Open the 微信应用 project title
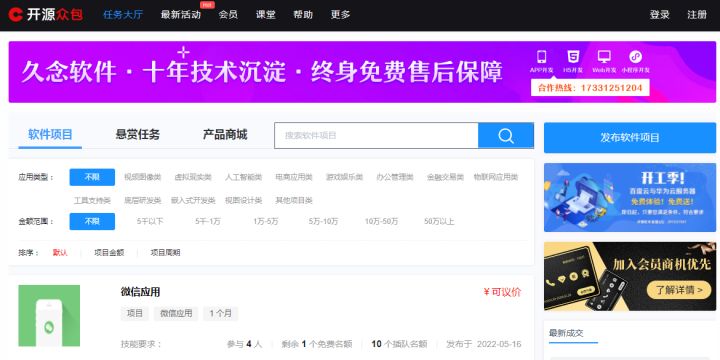Screen dimensions: 720x360 [141, 292]
